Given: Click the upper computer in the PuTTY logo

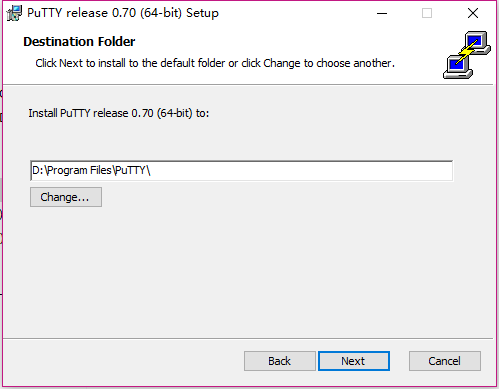Looking at the screenshot, I should (477, 43).
